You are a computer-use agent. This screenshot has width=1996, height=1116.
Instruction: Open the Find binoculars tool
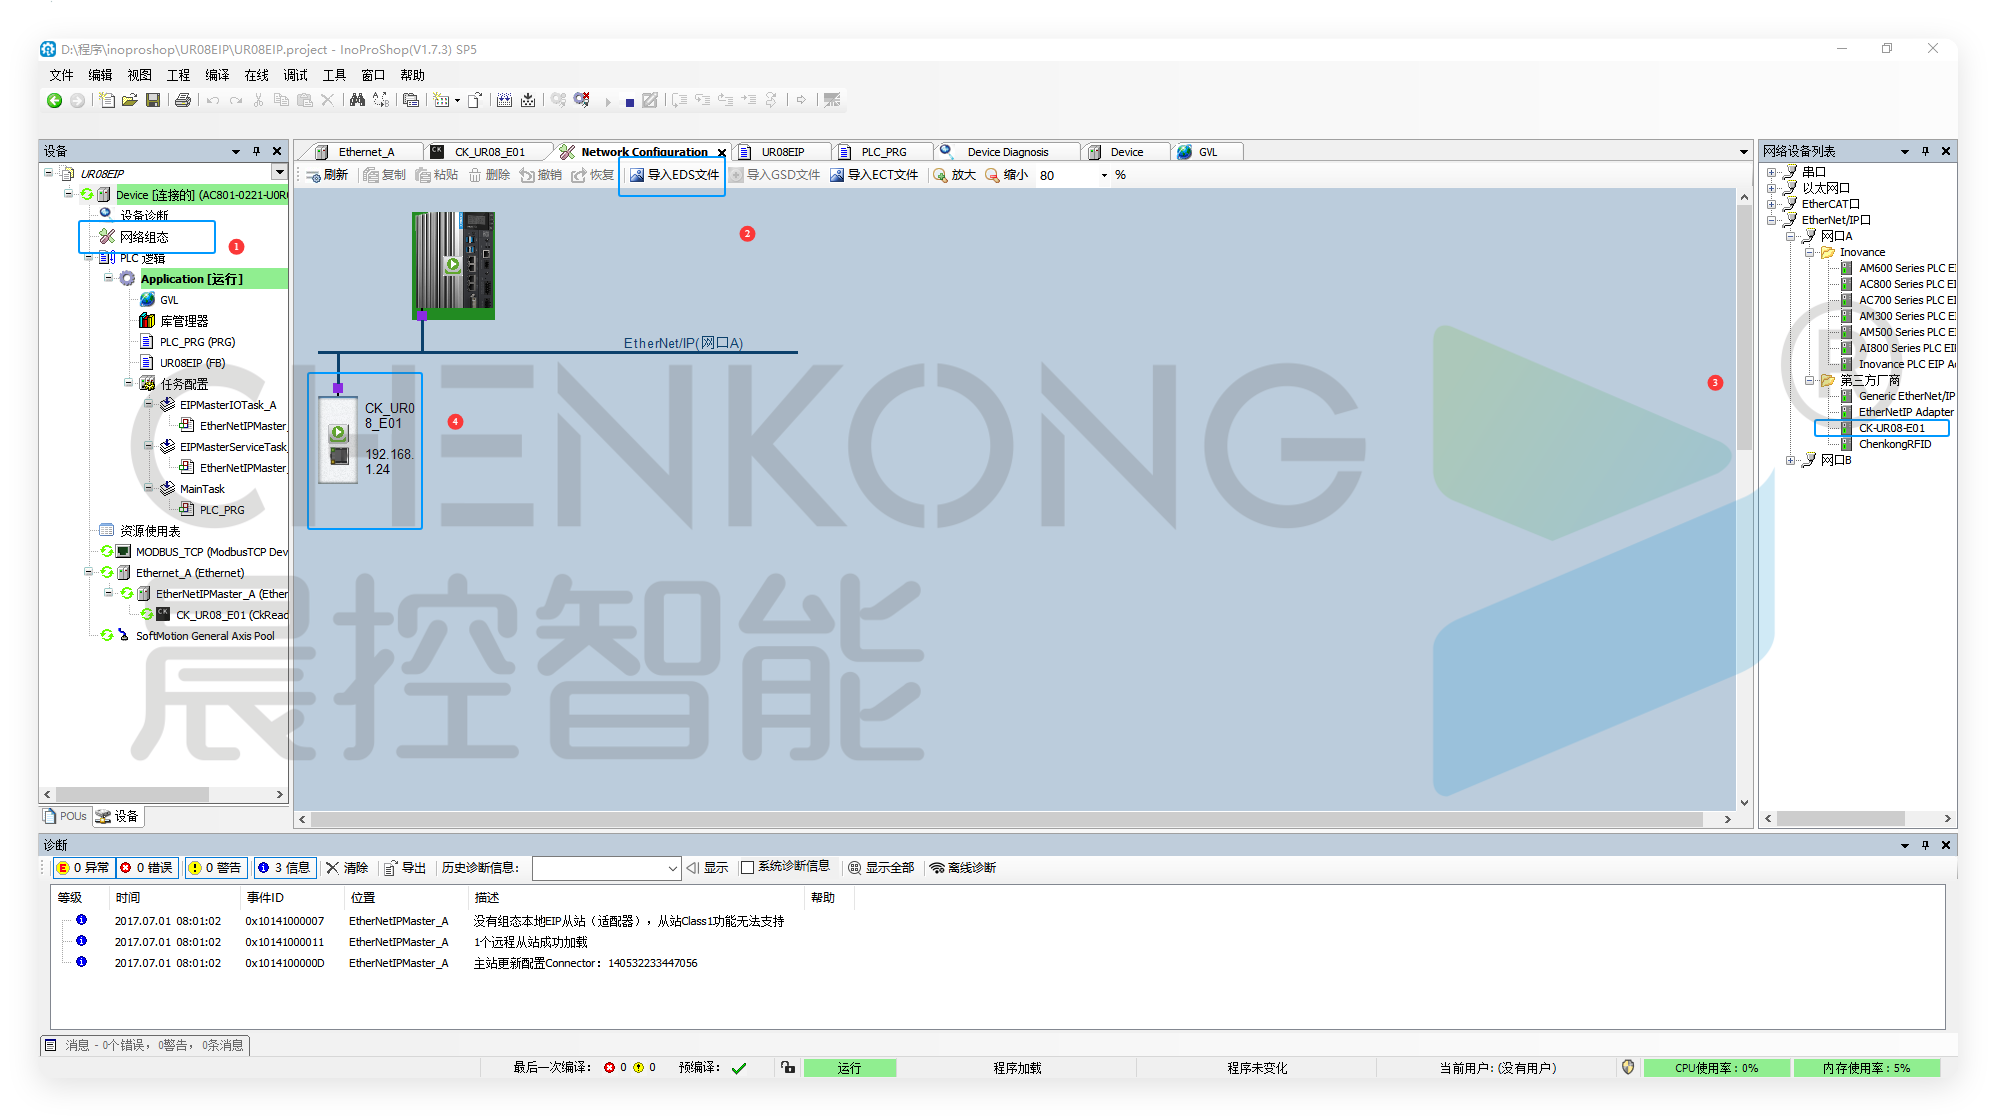(x=357, y=100)
